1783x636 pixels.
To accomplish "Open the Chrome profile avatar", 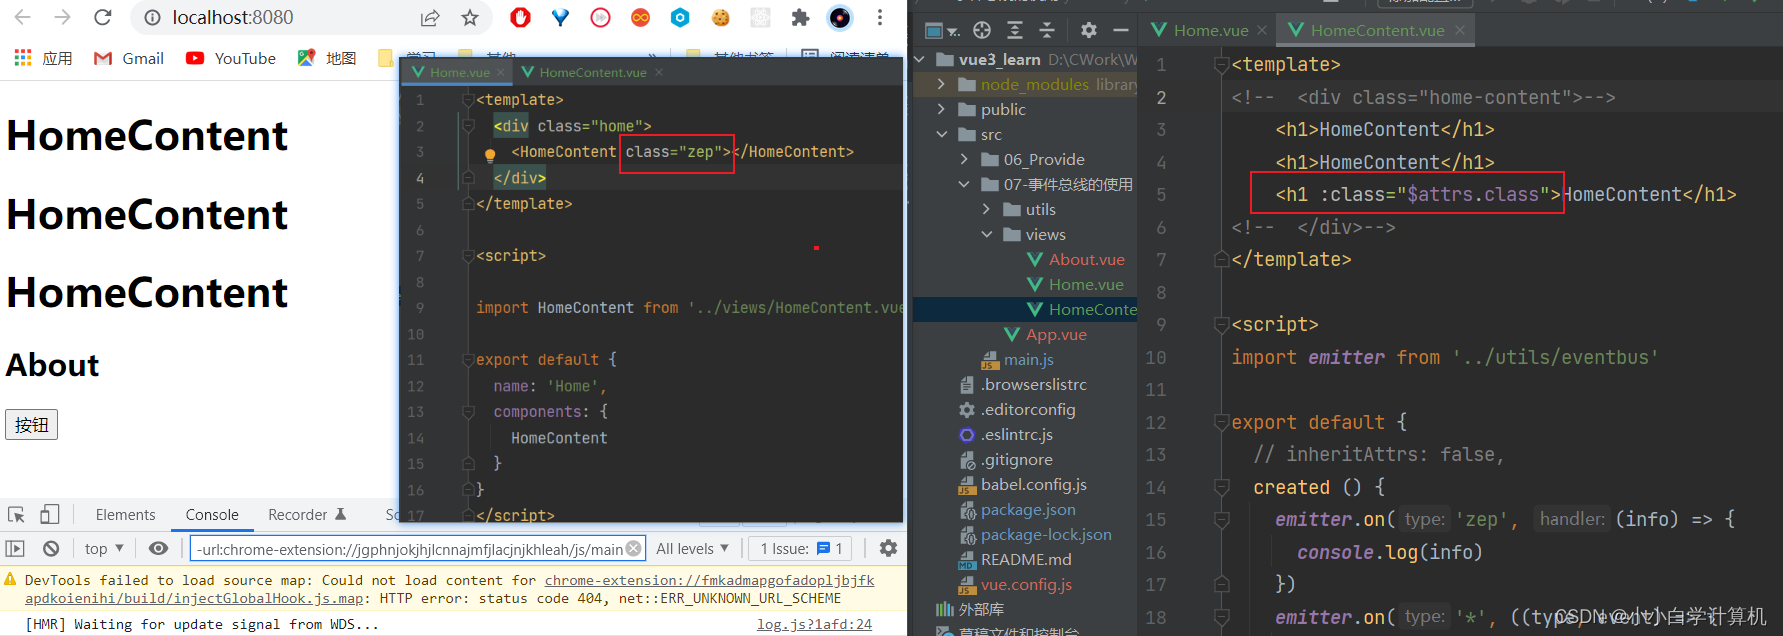I will click(840, 17).
